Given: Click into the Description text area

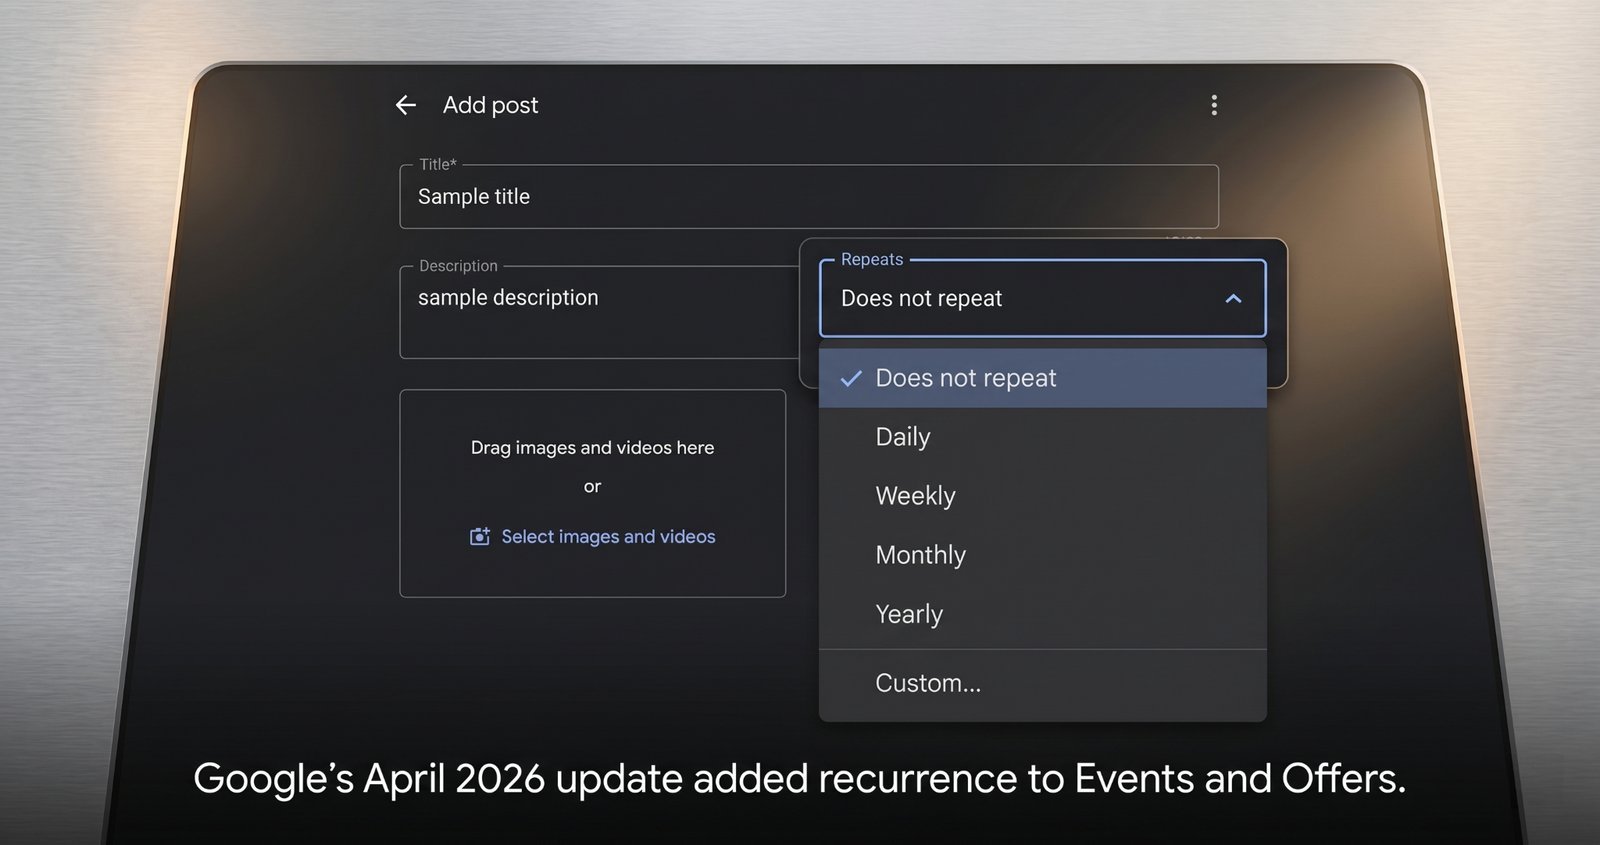Looking at the screenshot, I should pyautogui.click(x=600, y=312).
